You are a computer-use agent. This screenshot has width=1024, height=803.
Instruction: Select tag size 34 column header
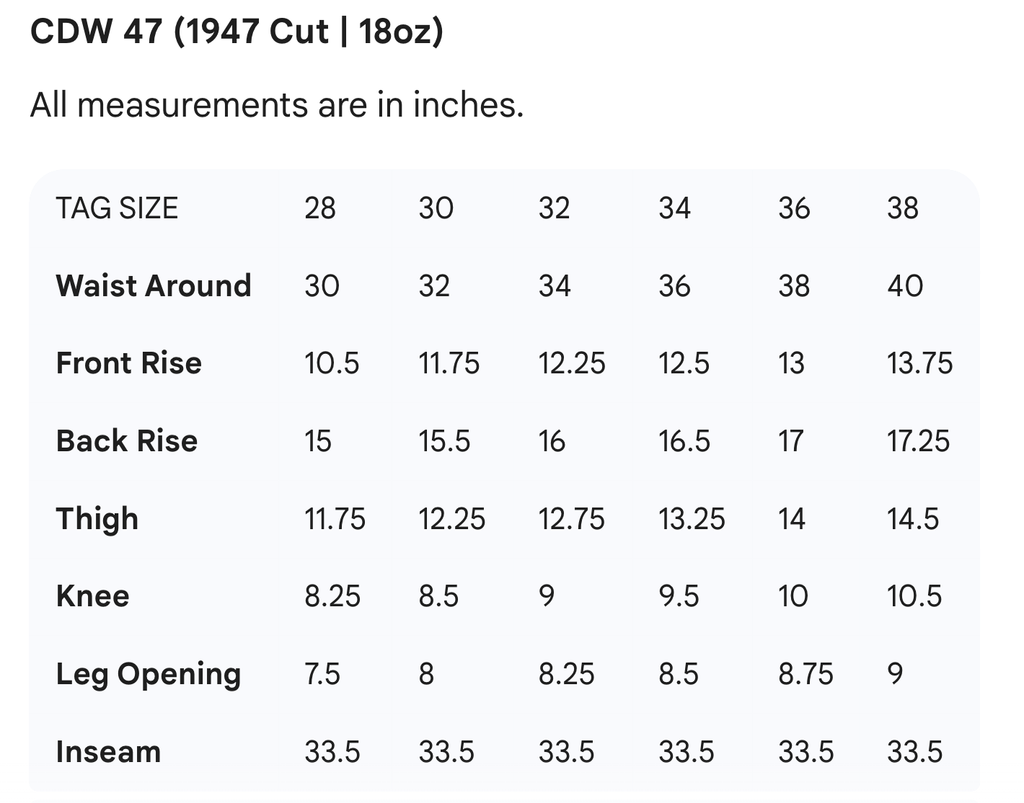point(674,208)
